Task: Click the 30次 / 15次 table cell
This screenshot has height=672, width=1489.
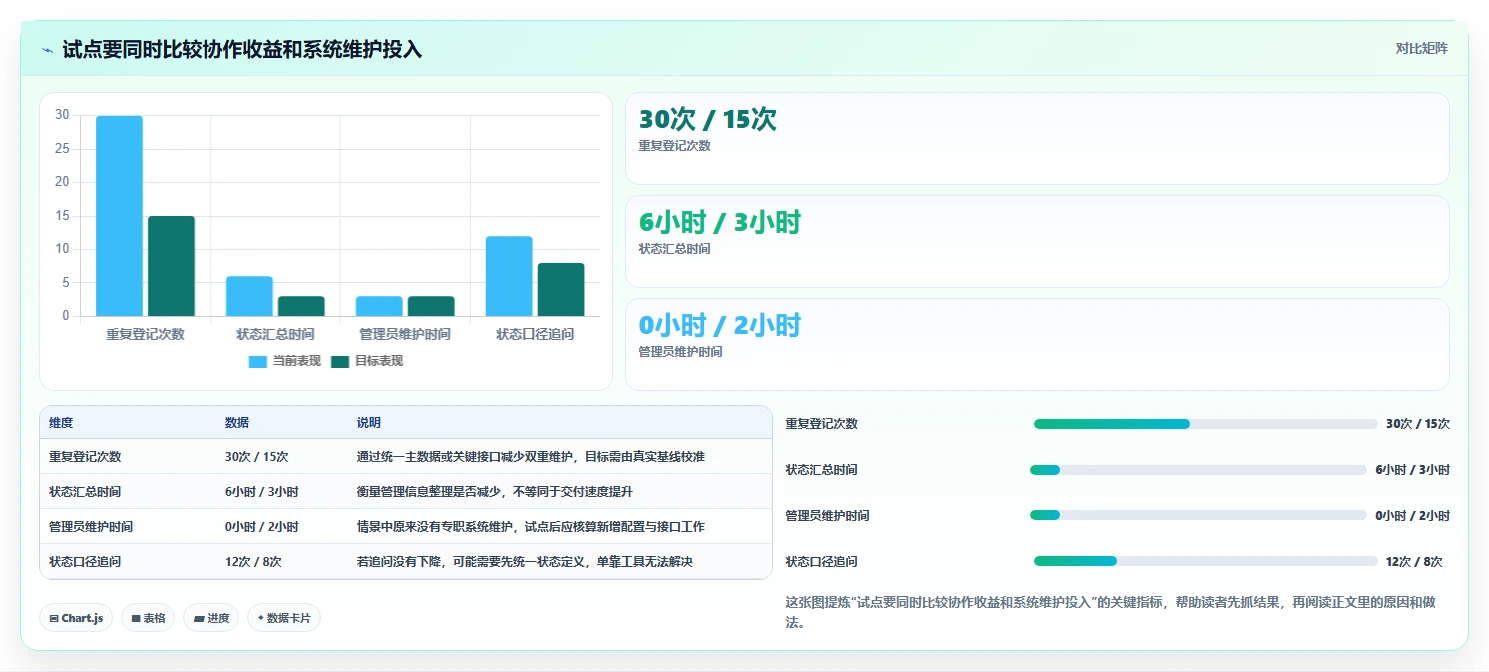Action: click(x=257, y=457)
